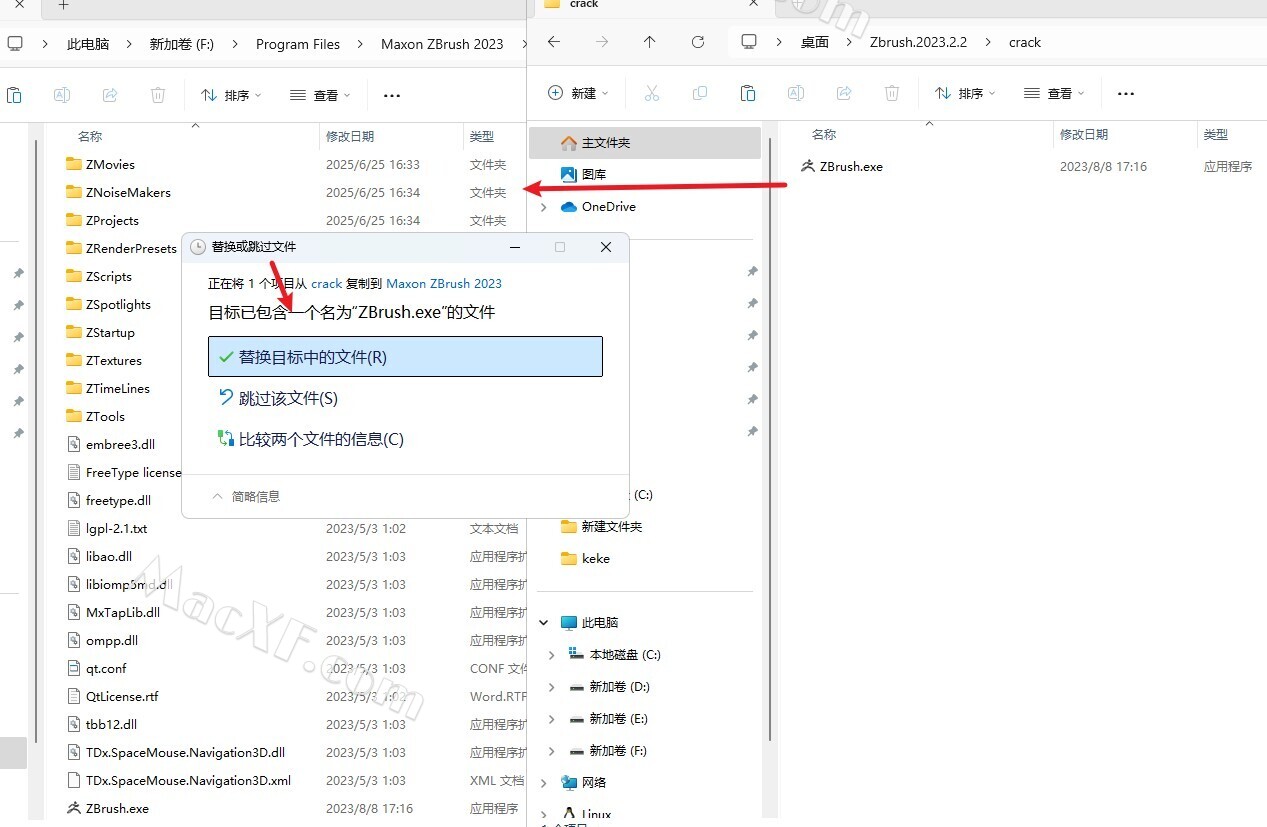Click the Copy icon in the crack window toolbar
Screen dimensions: 1267x827
click(700, 93)
